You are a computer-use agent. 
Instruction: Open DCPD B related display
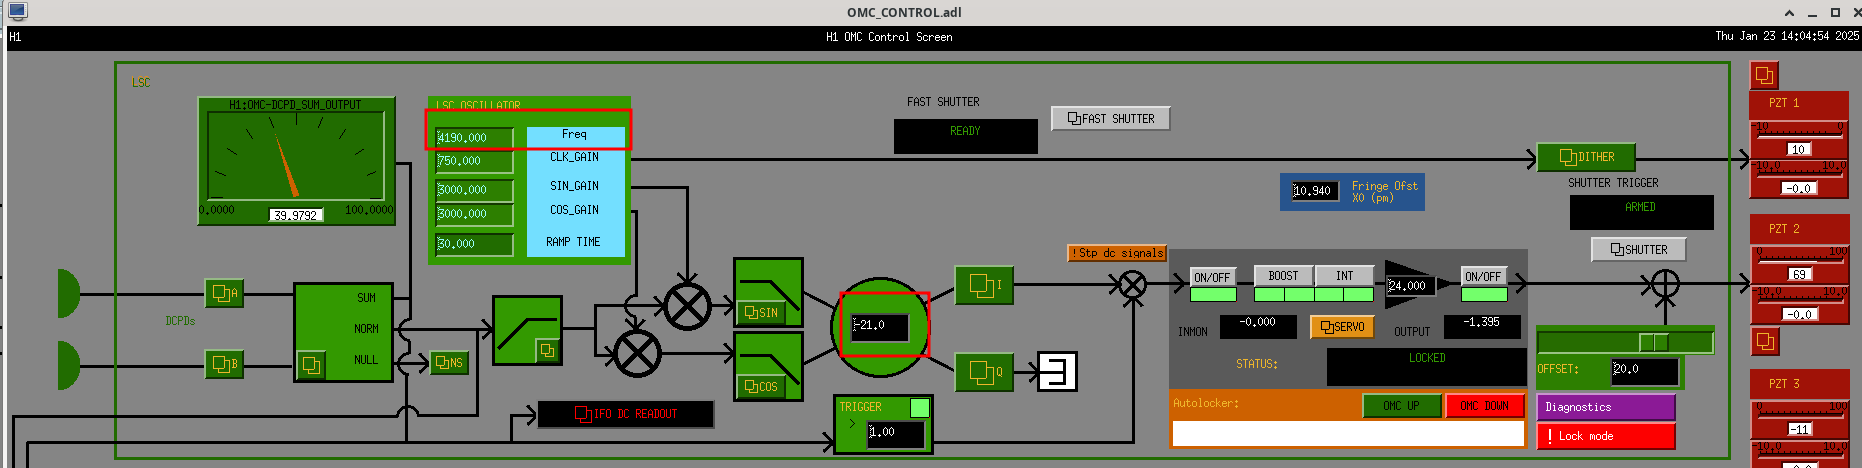click(224, 364)
